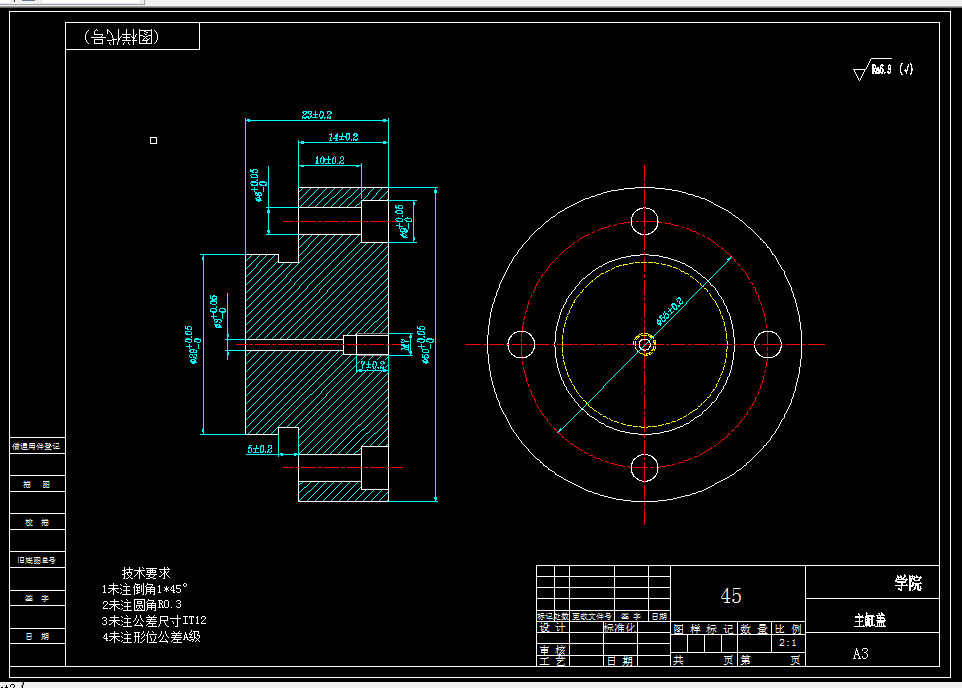Click the 23±0.2 dimension text

coord(317,115)
